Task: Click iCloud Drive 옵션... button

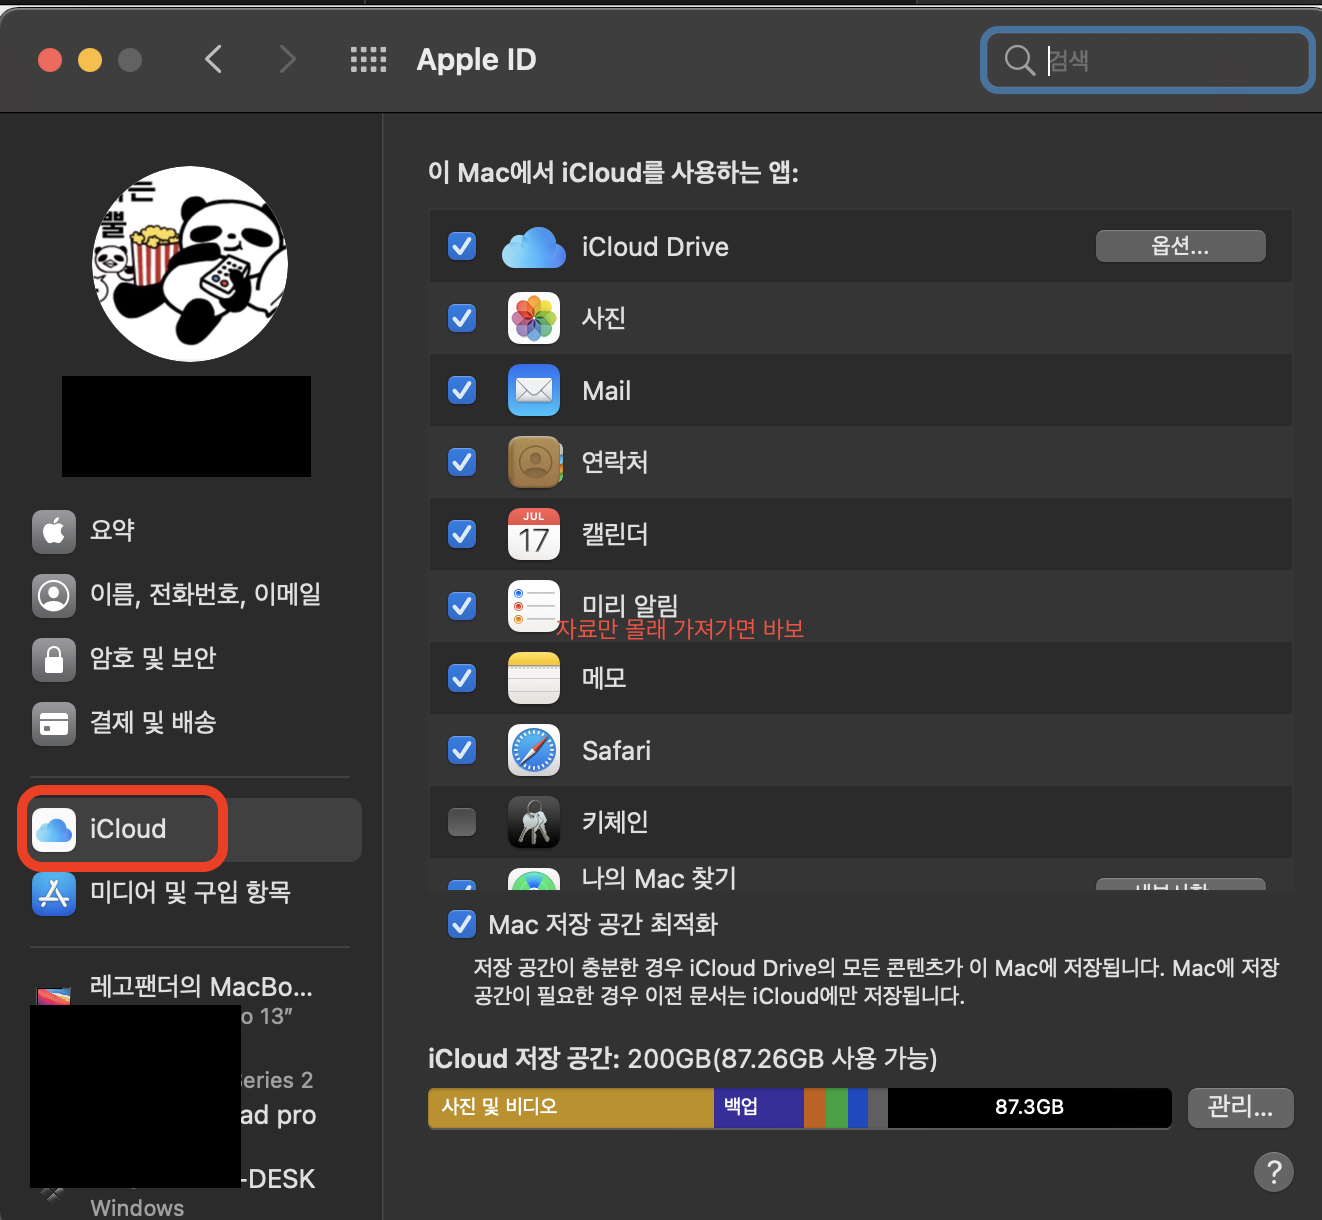Action: pos(1180,246)
